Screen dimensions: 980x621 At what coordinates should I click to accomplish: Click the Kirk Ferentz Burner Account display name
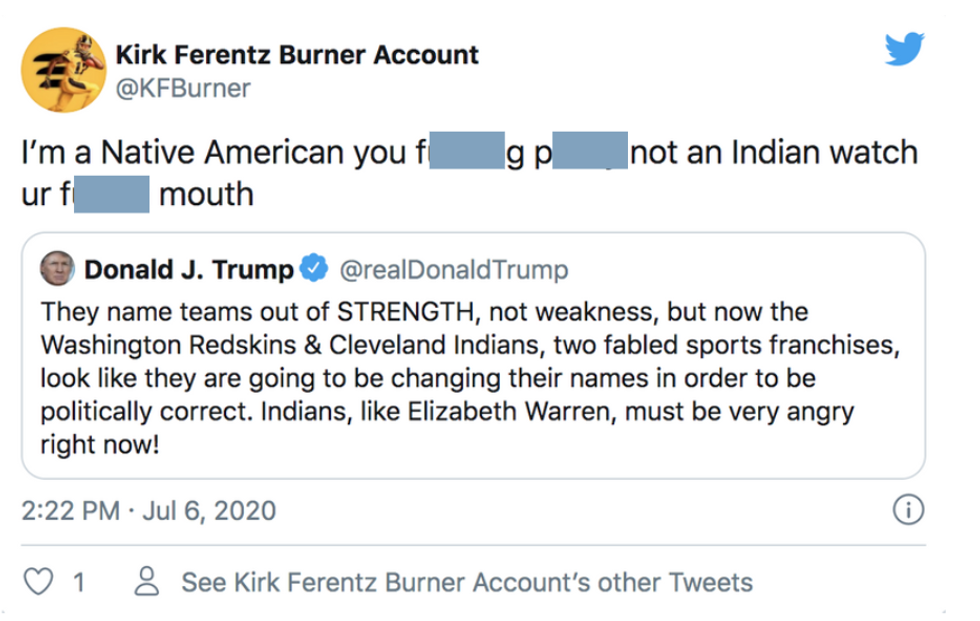click(297, 54)
